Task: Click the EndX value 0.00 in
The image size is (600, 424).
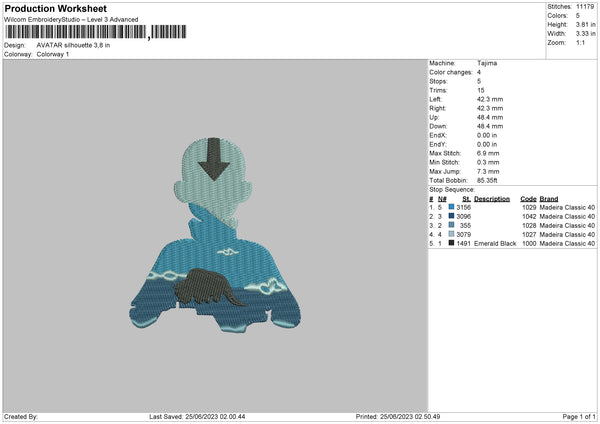Action: coord(487,135)
